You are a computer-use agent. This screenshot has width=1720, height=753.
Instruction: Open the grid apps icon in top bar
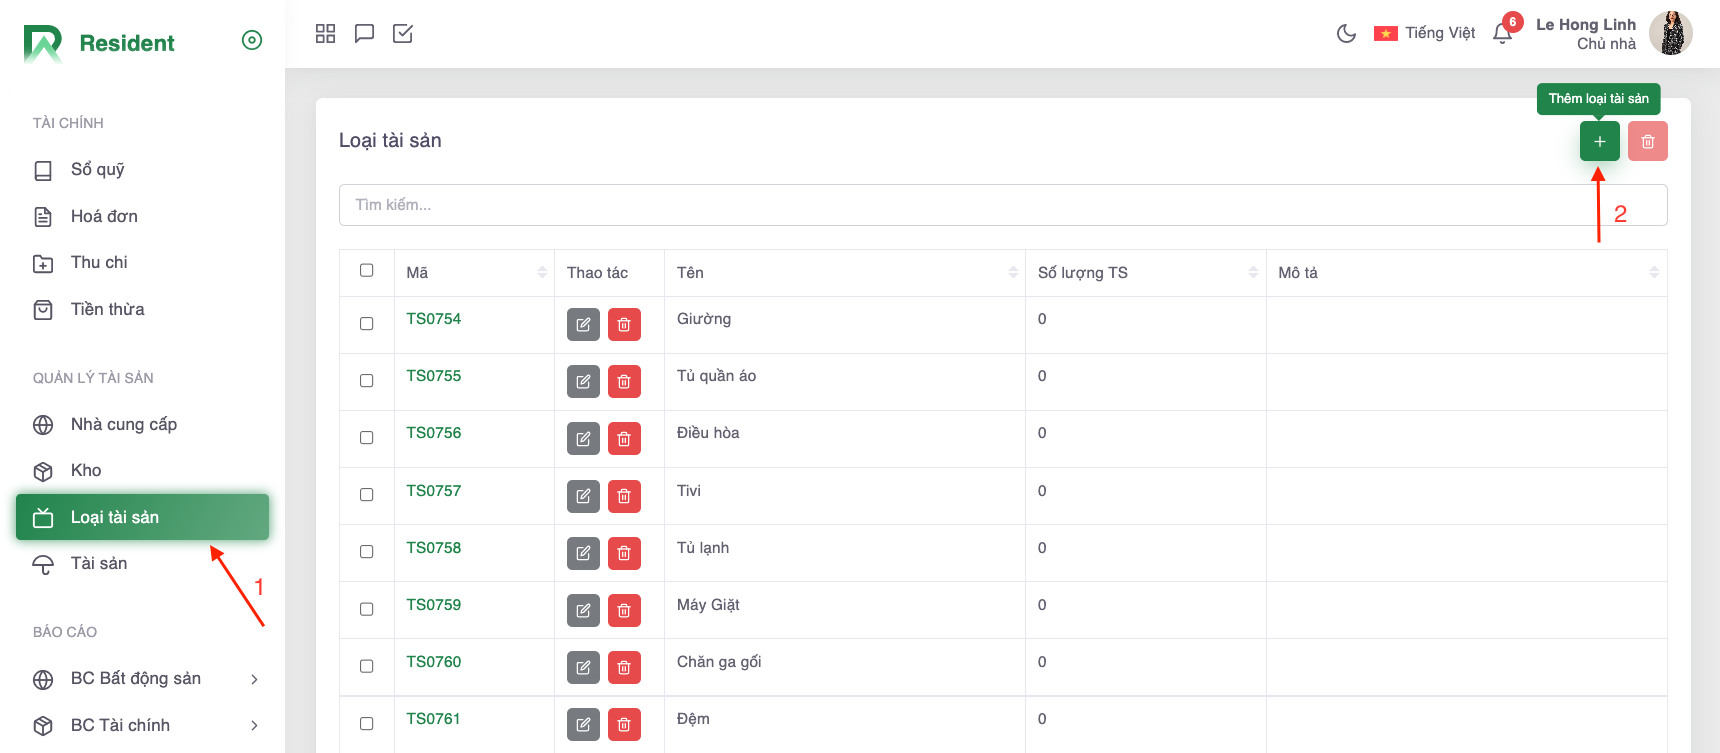325,34
